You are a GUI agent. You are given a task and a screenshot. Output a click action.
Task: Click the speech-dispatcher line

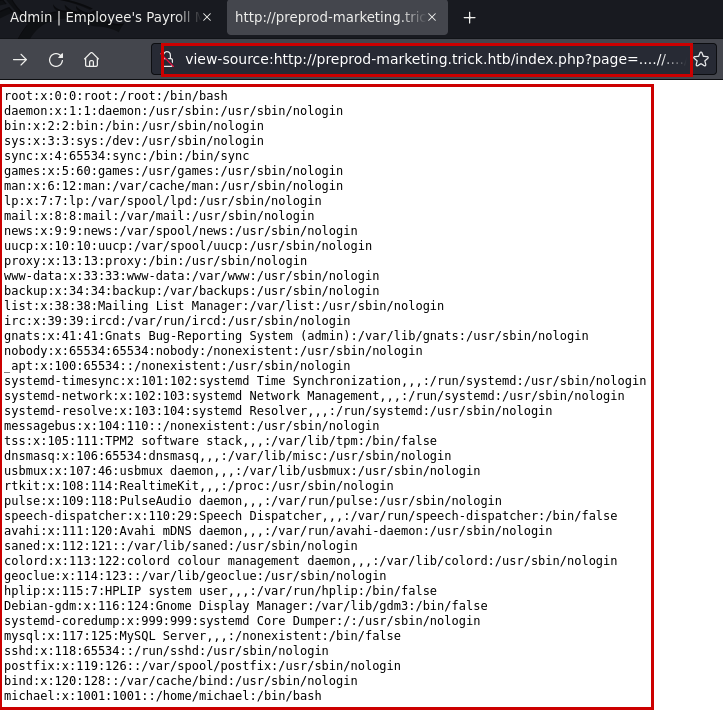pos(311,516)
